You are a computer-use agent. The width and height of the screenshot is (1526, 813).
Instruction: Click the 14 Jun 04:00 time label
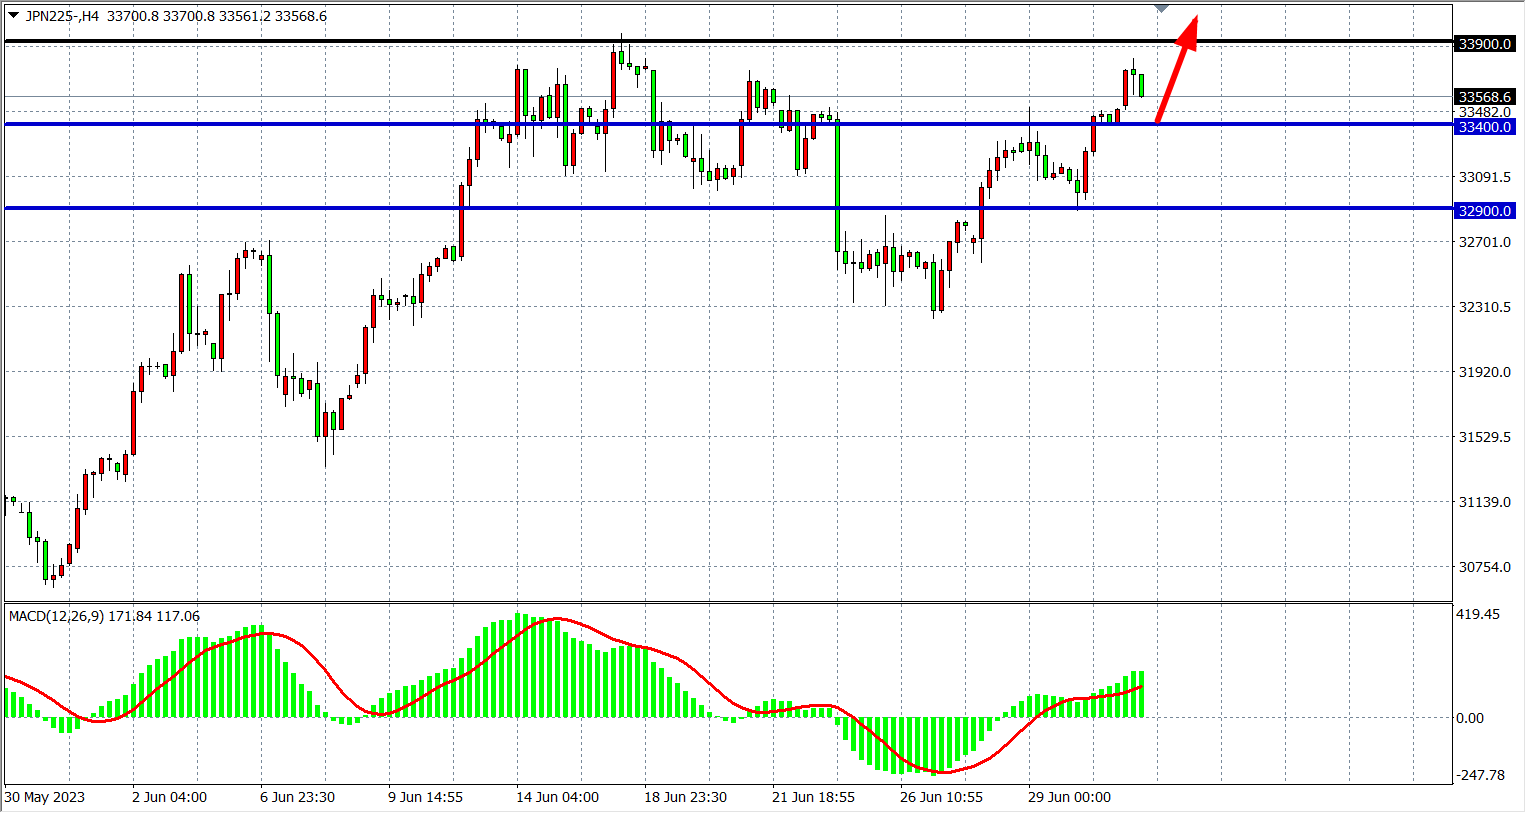click(x=557, y=797)
